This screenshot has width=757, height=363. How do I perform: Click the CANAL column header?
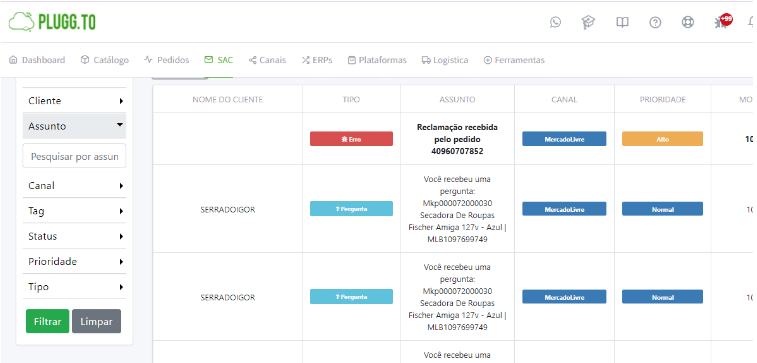click(x=564, y=99)
